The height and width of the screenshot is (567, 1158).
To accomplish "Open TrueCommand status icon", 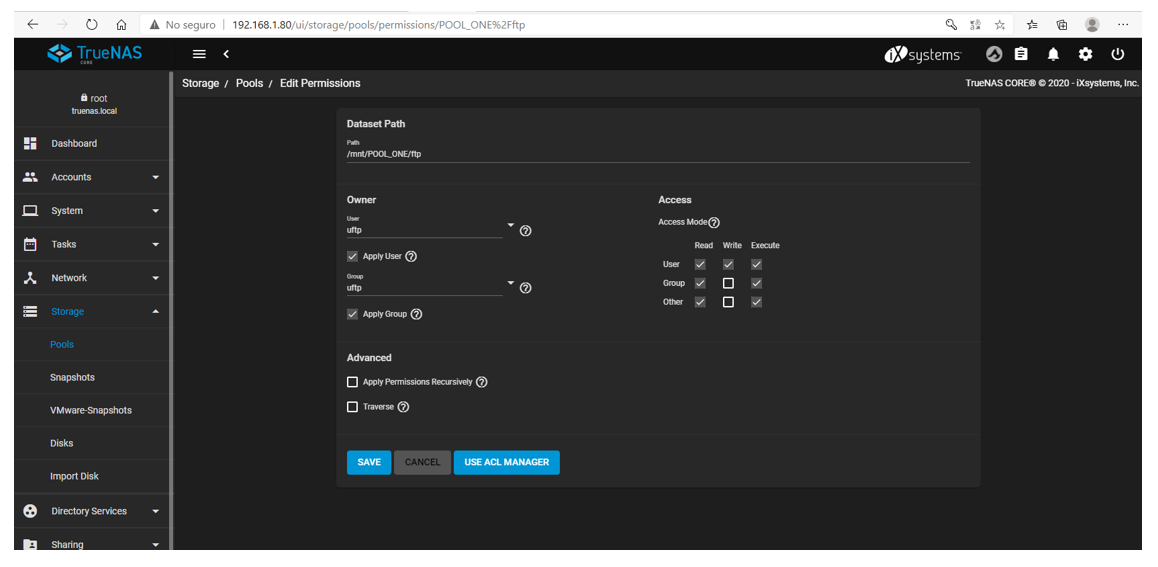I will [x=994, y=54].
